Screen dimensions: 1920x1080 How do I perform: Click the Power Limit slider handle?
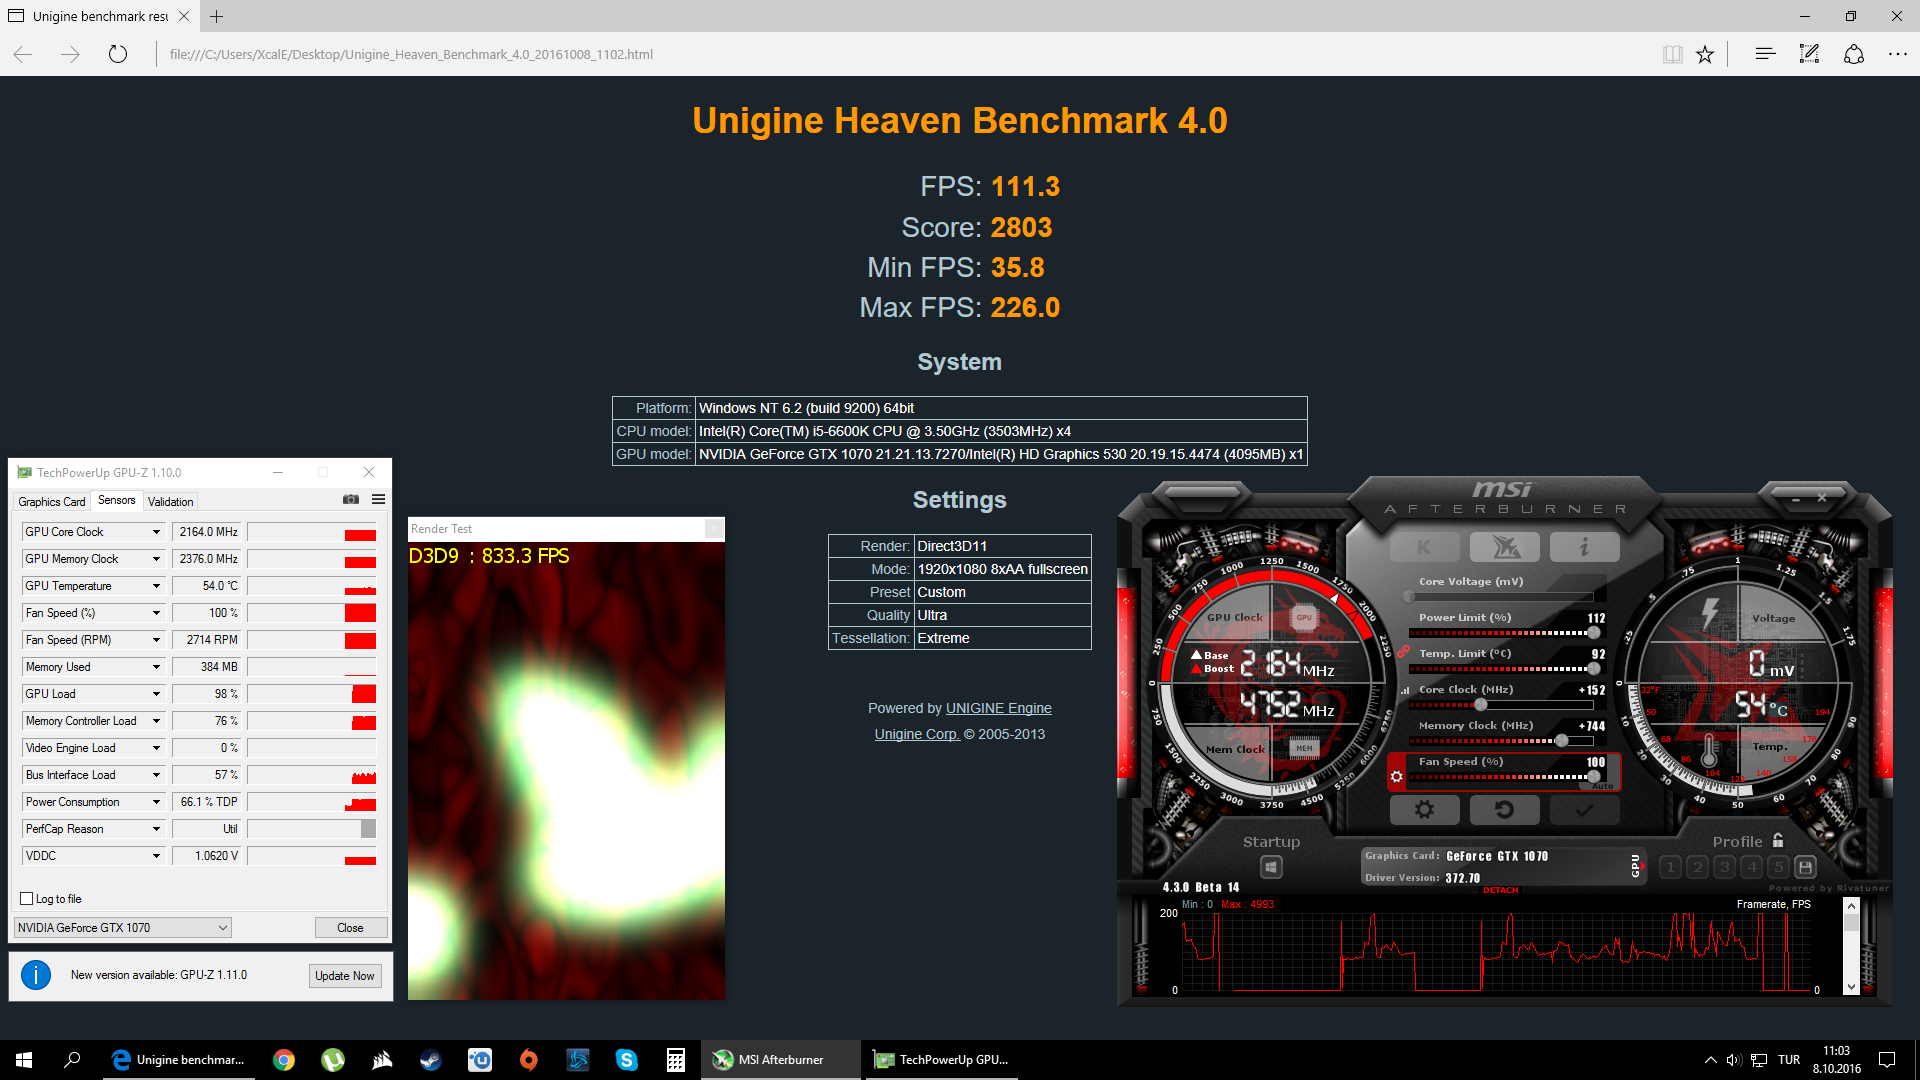click(1594, 633)
